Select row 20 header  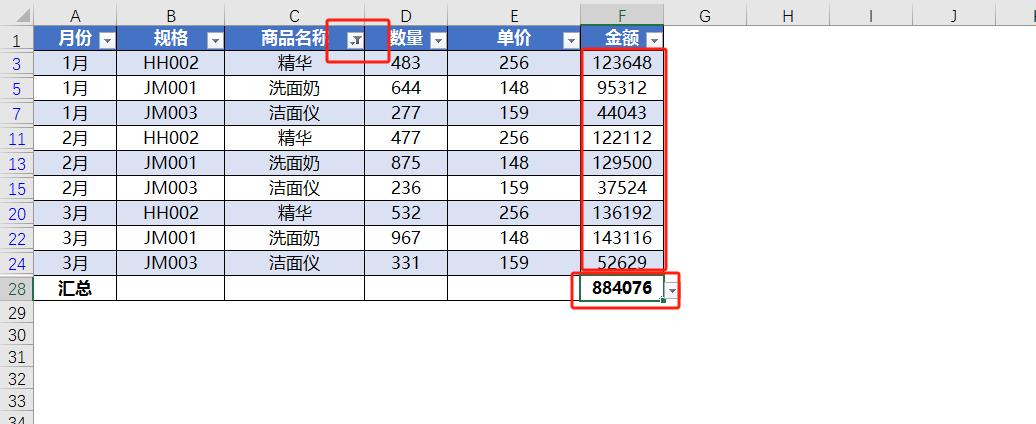point(17,213)
